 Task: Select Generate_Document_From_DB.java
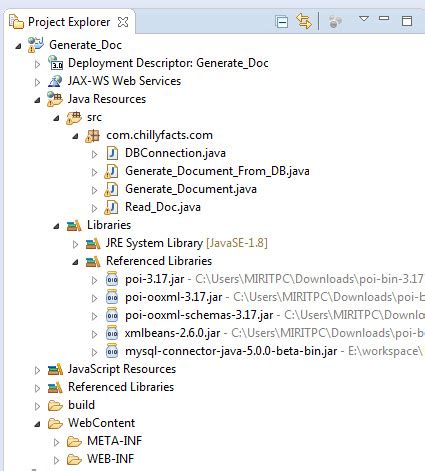click(217, 171)
